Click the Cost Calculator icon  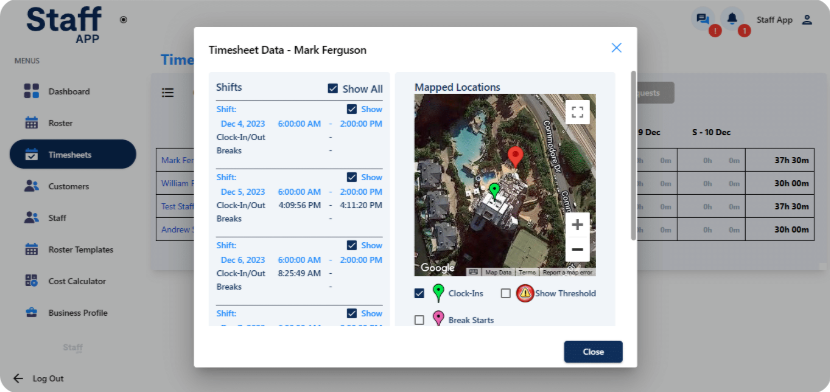32,281
